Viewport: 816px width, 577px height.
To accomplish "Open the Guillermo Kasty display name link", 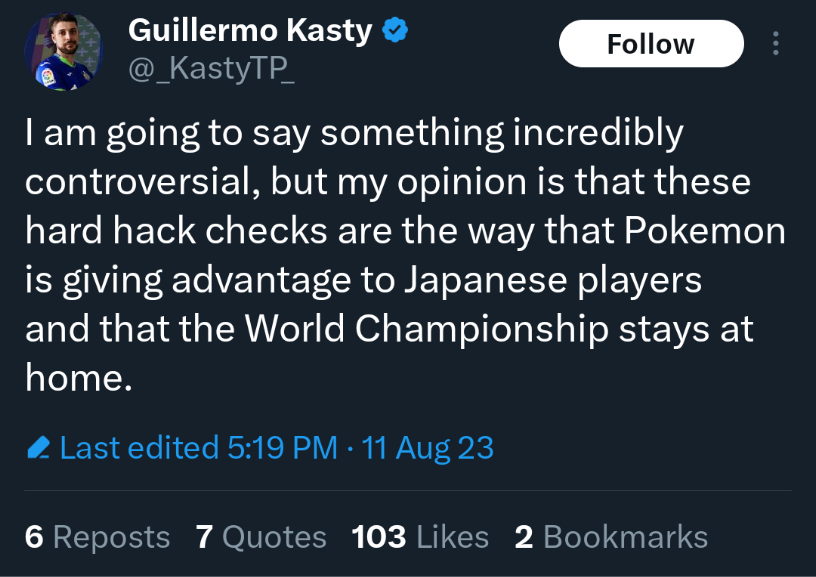I will tap(250, 30).
